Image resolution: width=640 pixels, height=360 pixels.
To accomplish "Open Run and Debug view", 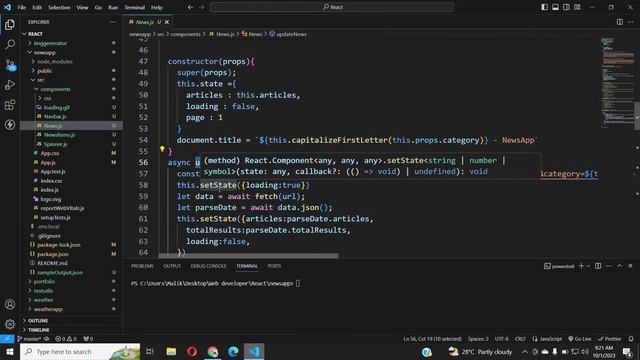I will (10, 84).
